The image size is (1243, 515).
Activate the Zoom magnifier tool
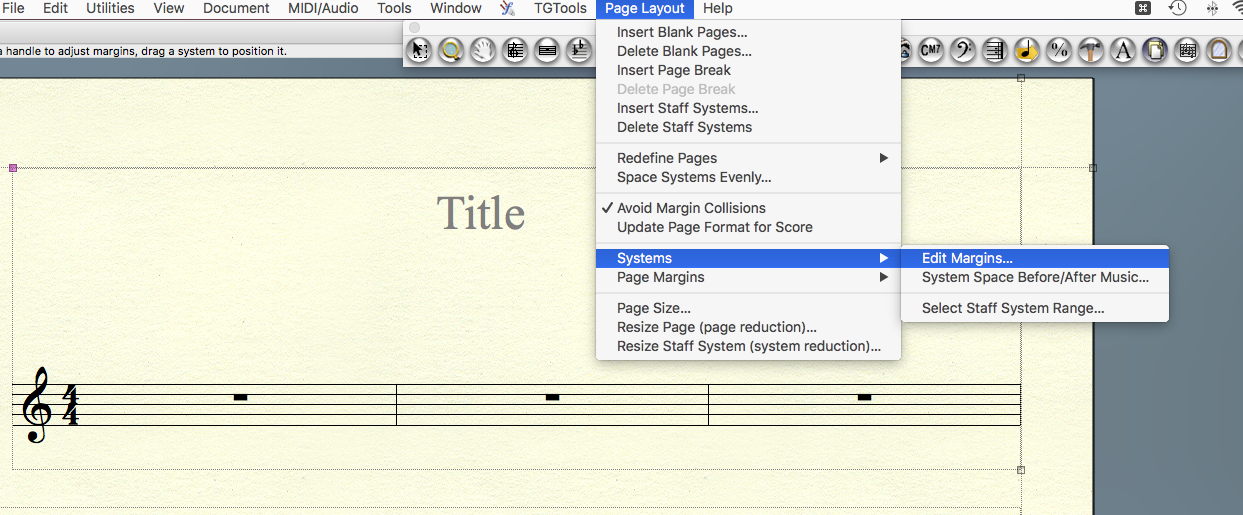(x=452, y=50)
